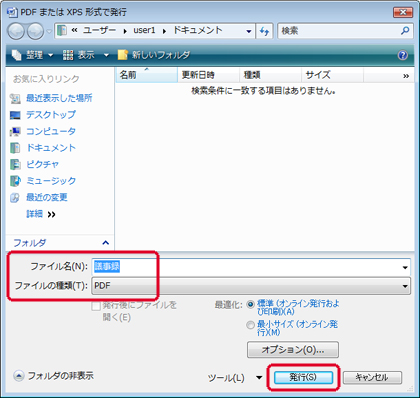
Task: Open the ファイルの種類 PDF combo box
Action: 251,286
